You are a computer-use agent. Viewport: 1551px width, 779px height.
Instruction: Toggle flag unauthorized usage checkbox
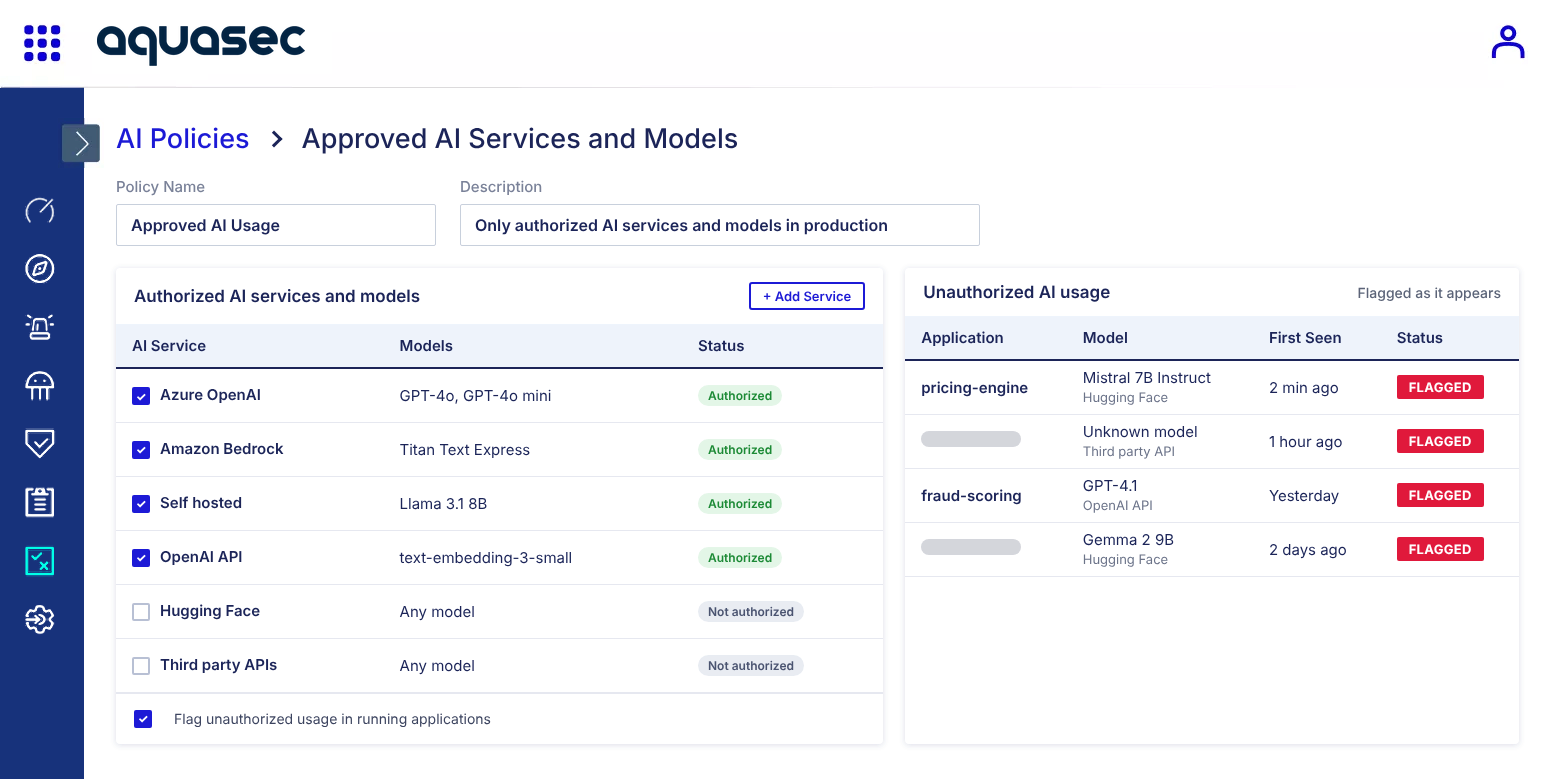point(143,719)
